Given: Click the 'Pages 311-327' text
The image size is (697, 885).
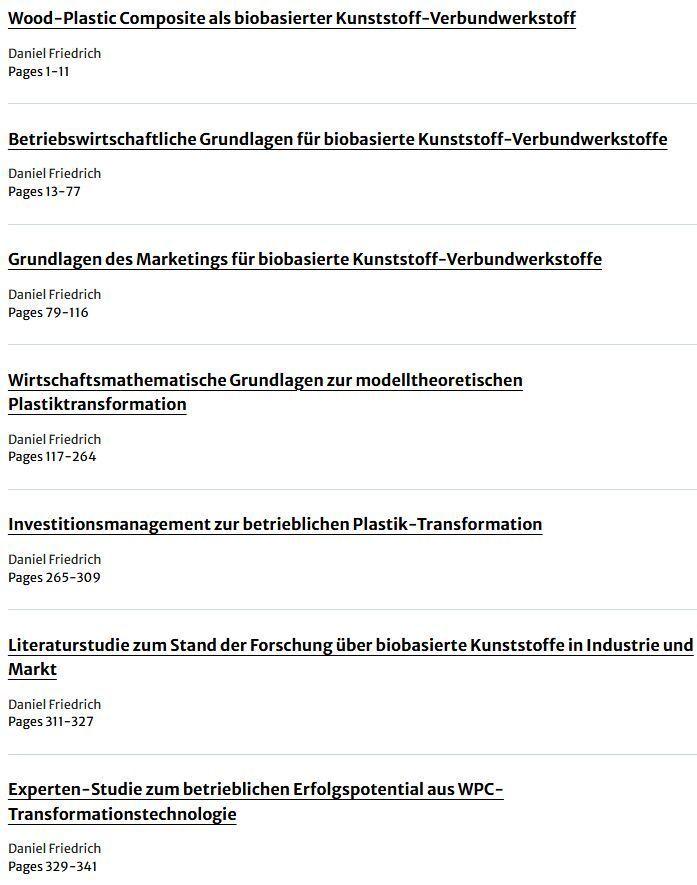Looking at the screenshot, I should [51, 721].
